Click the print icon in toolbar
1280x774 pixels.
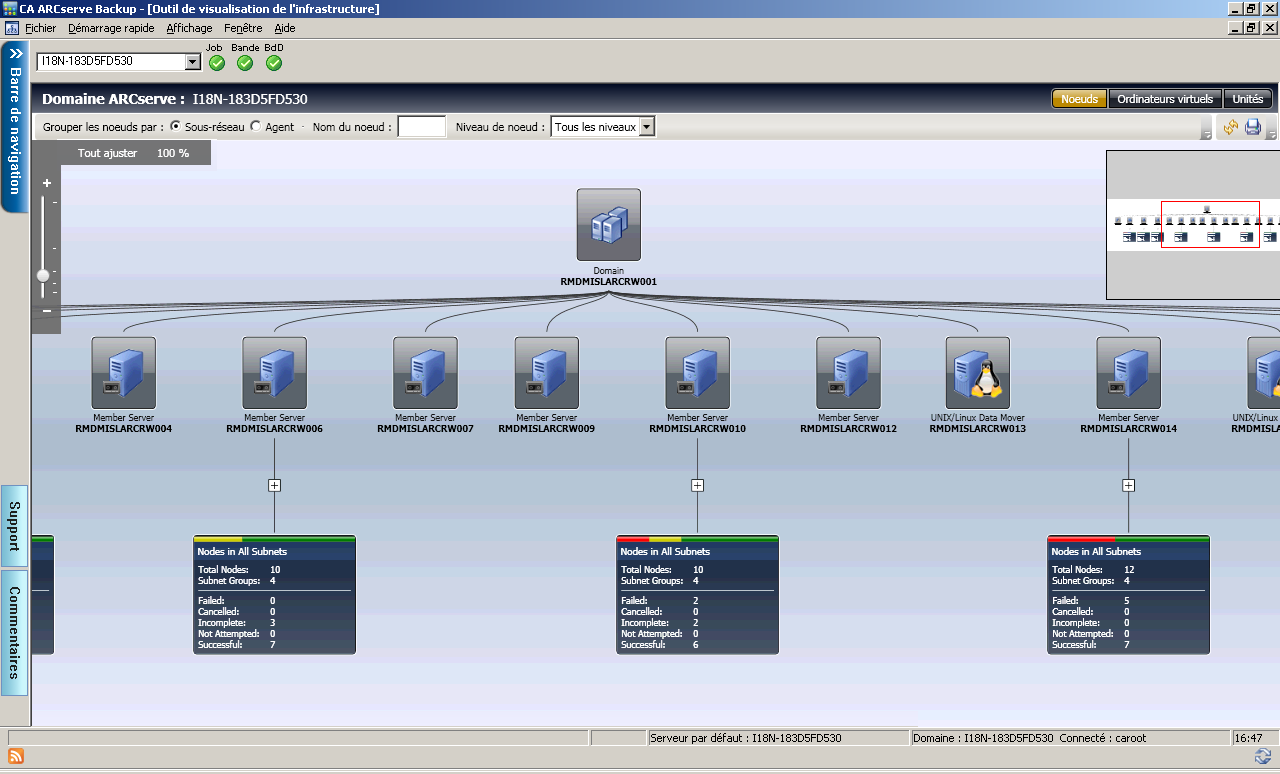1252,127
